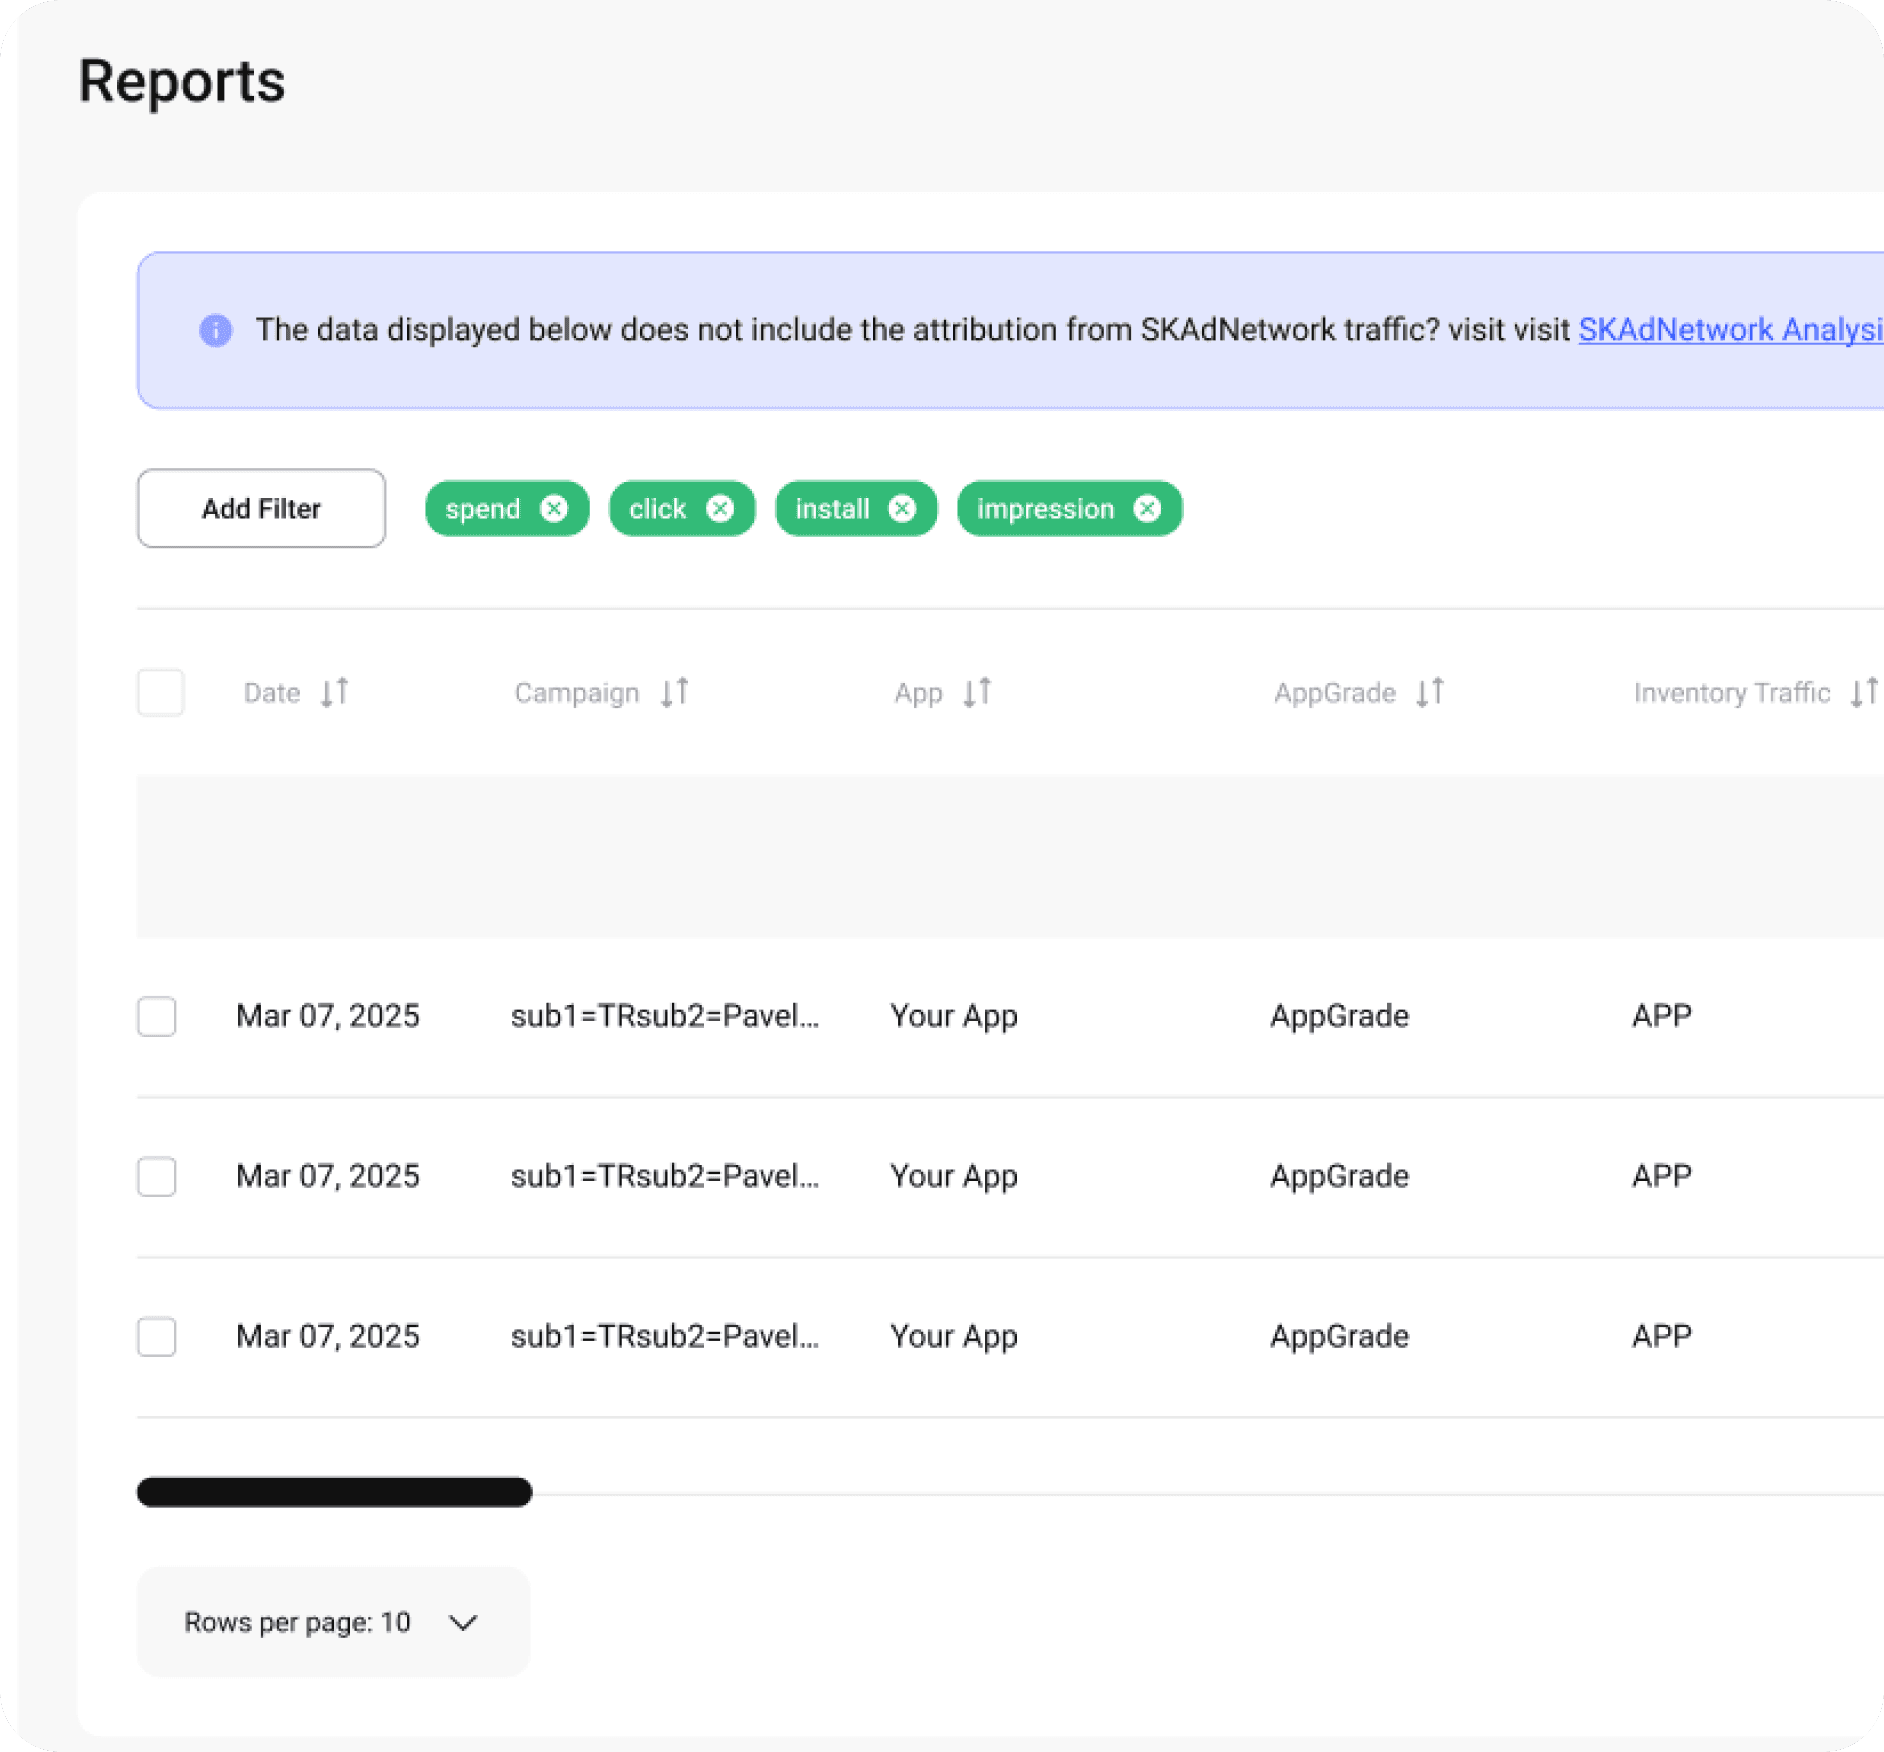Select first row campaign sub1=TRsub2=Pavel...
This screenshot has height=1752, width=1884.
(x=665, y=1016)
